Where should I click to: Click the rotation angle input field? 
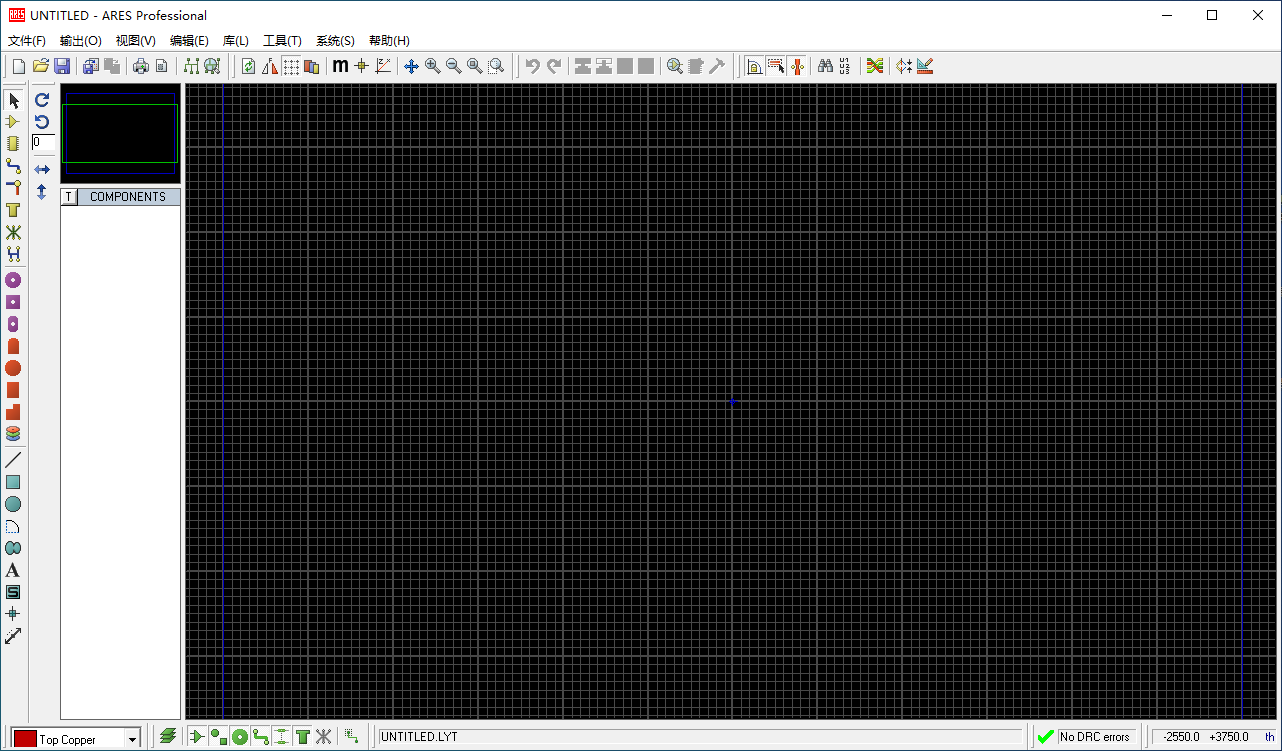click(x=43, y=142)
